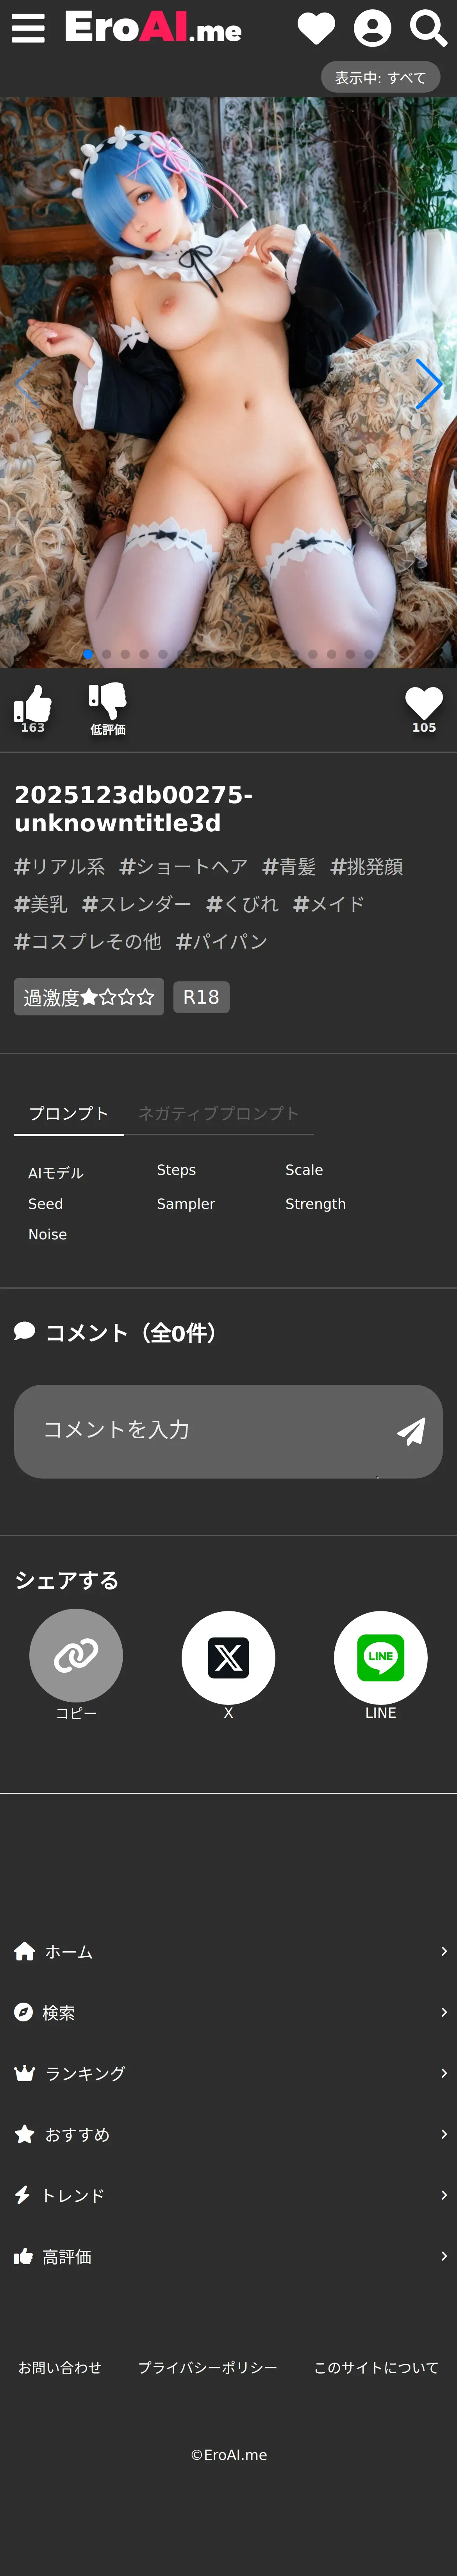Click the #メイド hashtag link
Image resolution: width=457 pixels, height=2576 pixels.
[x=328, y=904]
